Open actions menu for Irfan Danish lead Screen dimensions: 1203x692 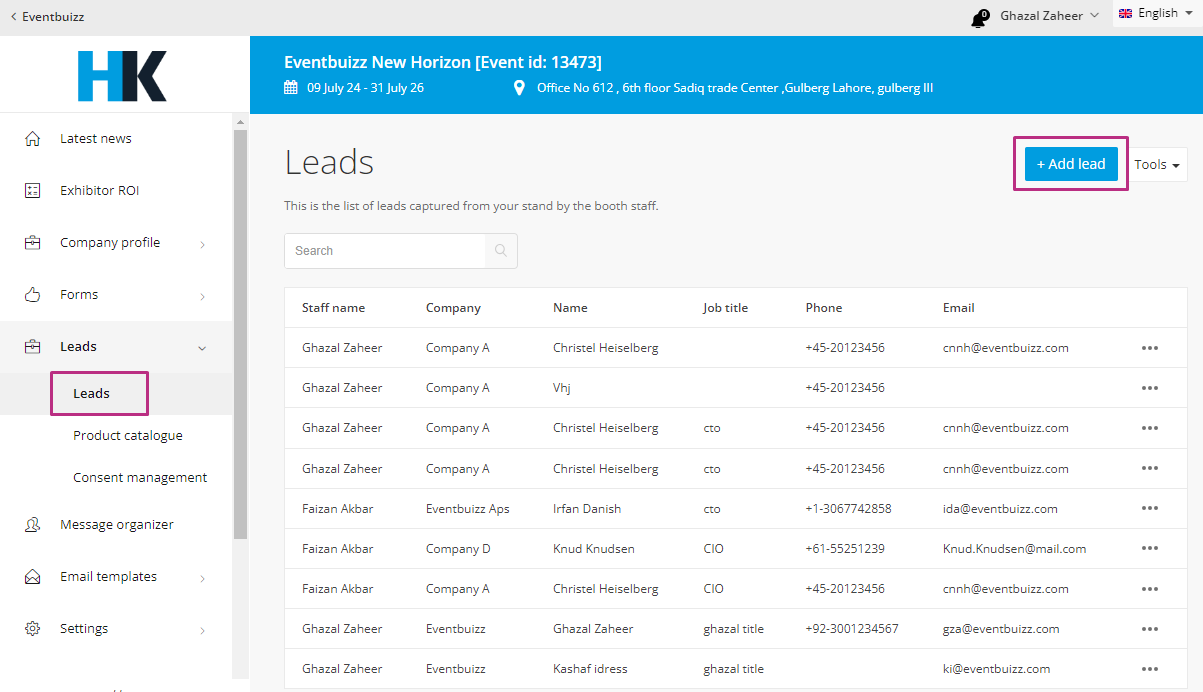1150,509
